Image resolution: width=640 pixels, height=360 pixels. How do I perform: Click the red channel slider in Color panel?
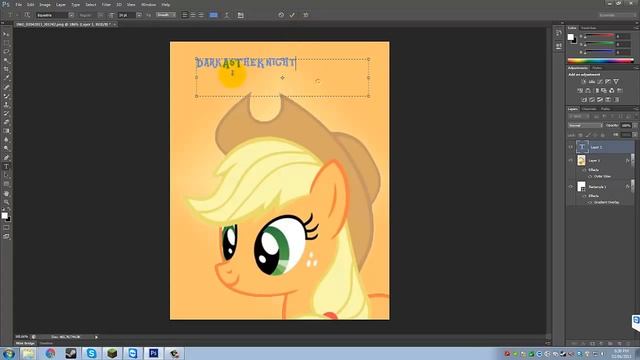tap(599, 36)
